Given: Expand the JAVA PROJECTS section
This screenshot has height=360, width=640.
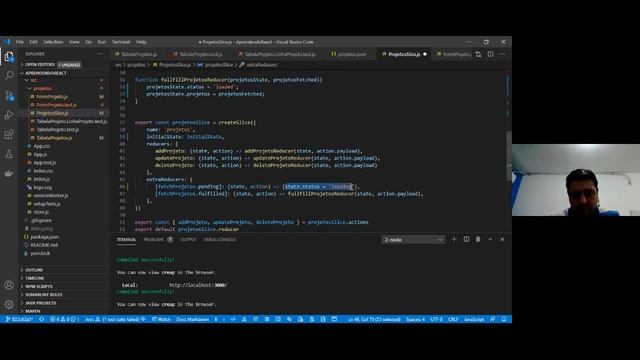Looking at the screenshot, I should 41,303.
